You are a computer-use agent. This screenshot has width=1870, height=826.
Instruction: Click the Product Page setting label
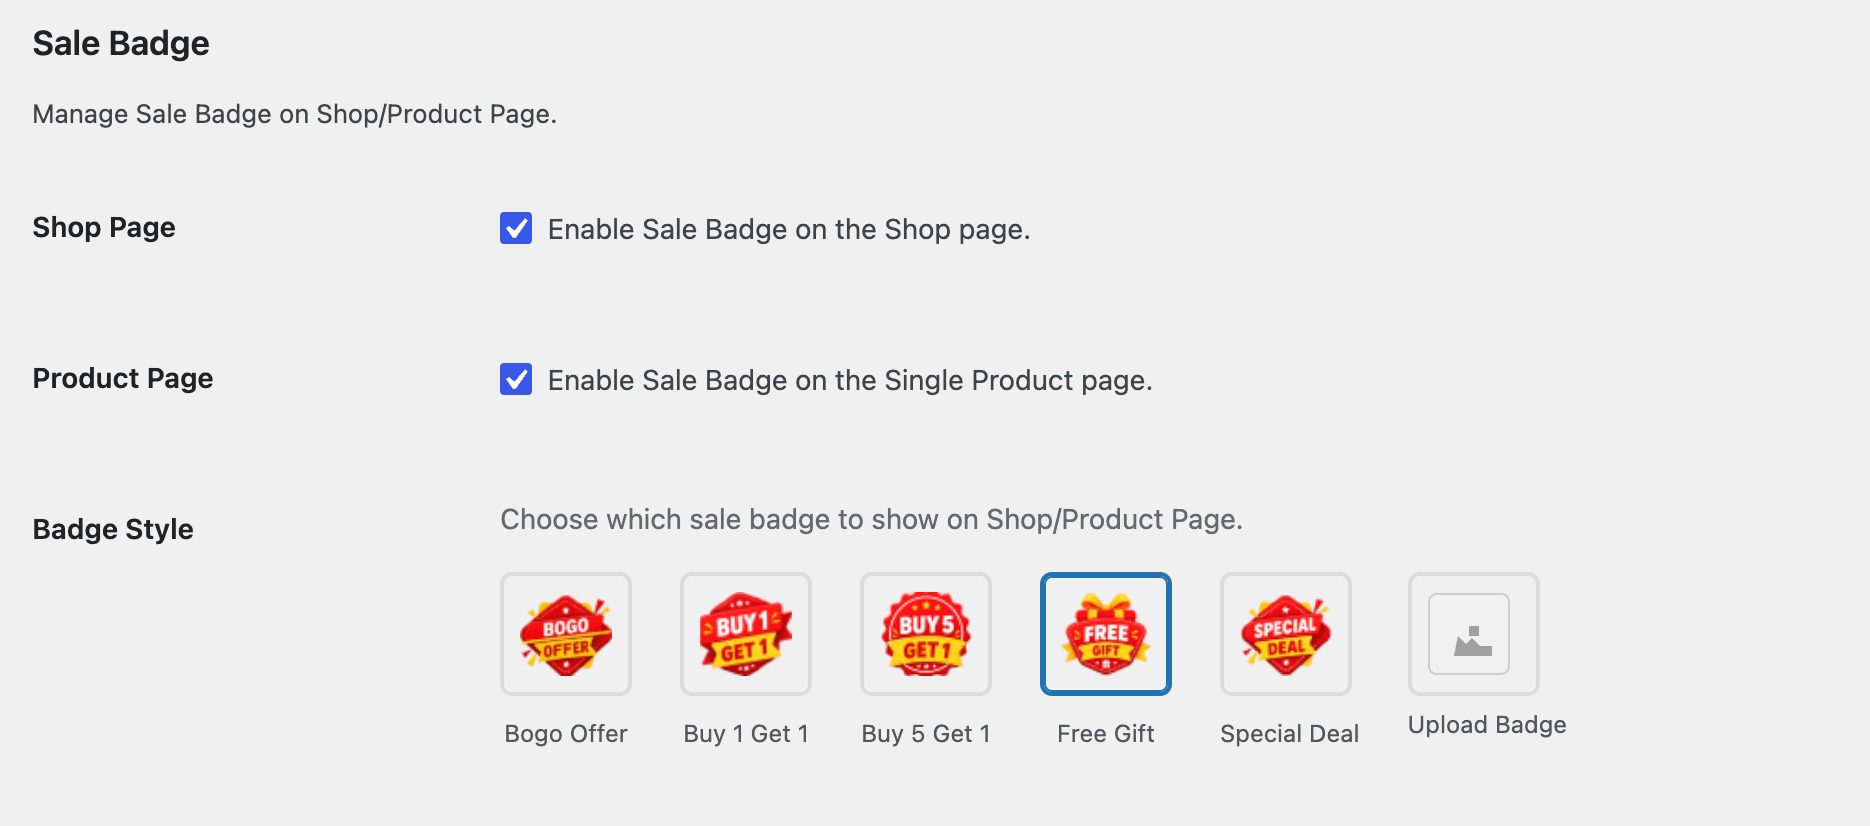pos(123,379)
